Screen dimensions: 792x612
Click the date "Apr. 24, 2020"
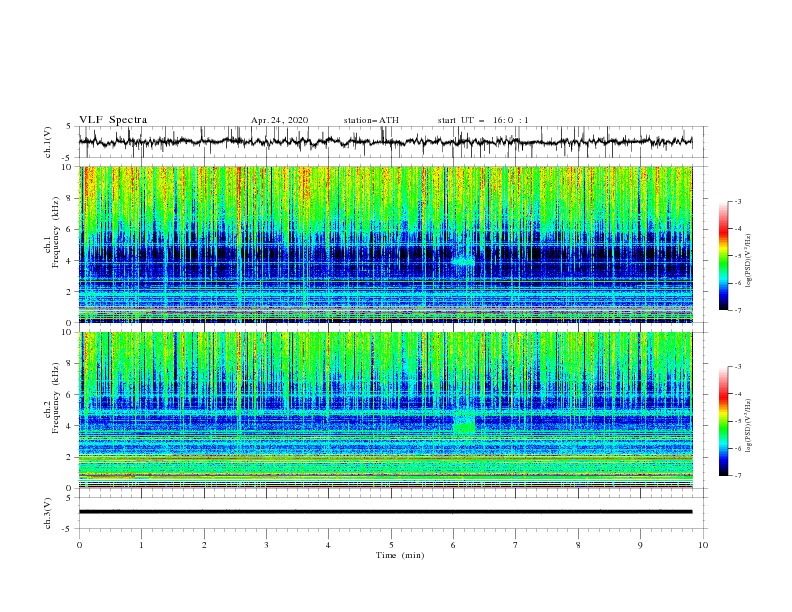click(279, 120)
